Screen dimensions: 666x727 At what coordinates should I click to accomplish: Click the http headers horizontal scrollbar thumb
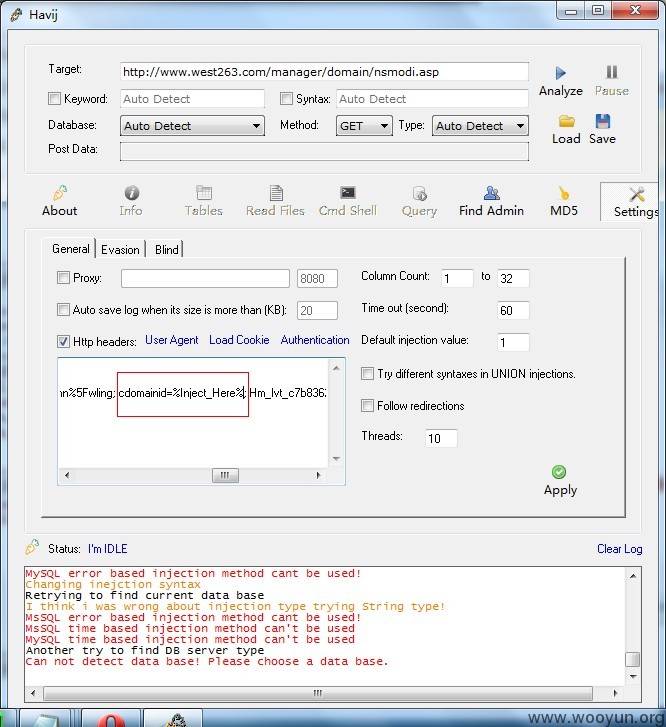pyautogui.click(x=225, y=475)
